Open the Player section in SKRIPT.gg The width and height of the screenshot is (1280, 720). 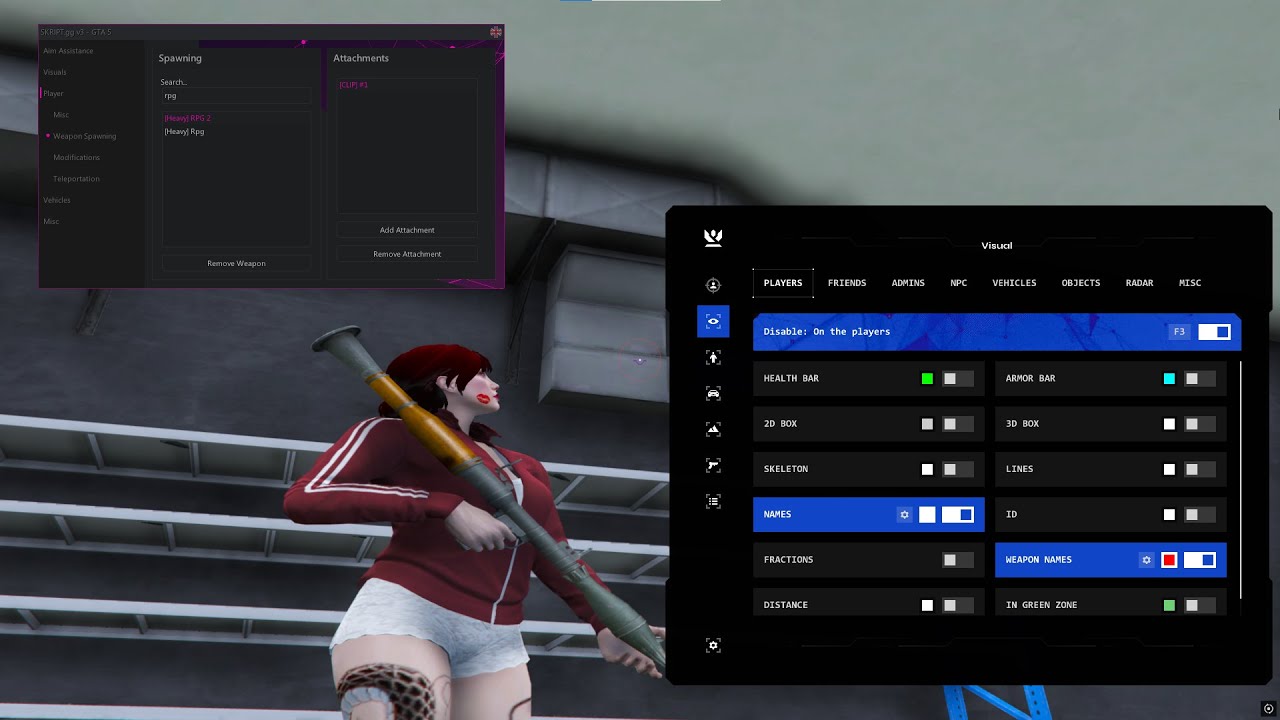[x=53, y=93]
